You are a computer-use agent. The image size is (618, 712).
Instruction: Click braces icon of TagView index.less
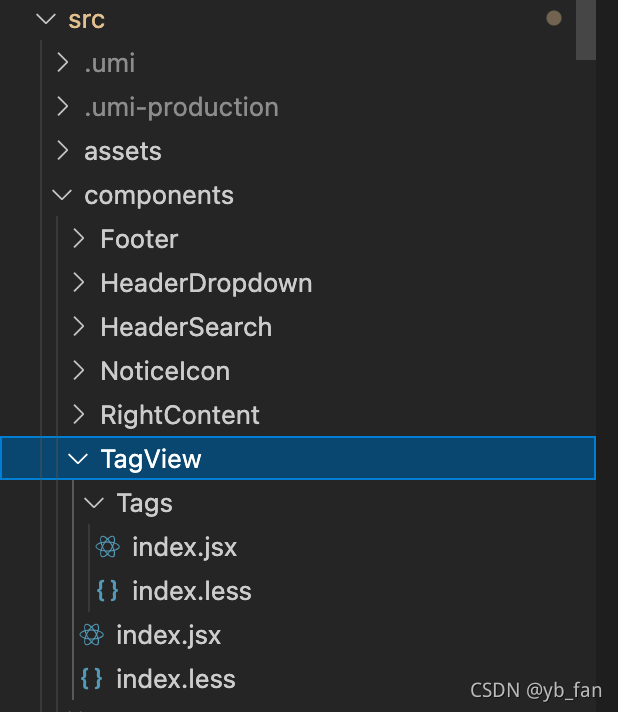[x=92, y=678]
